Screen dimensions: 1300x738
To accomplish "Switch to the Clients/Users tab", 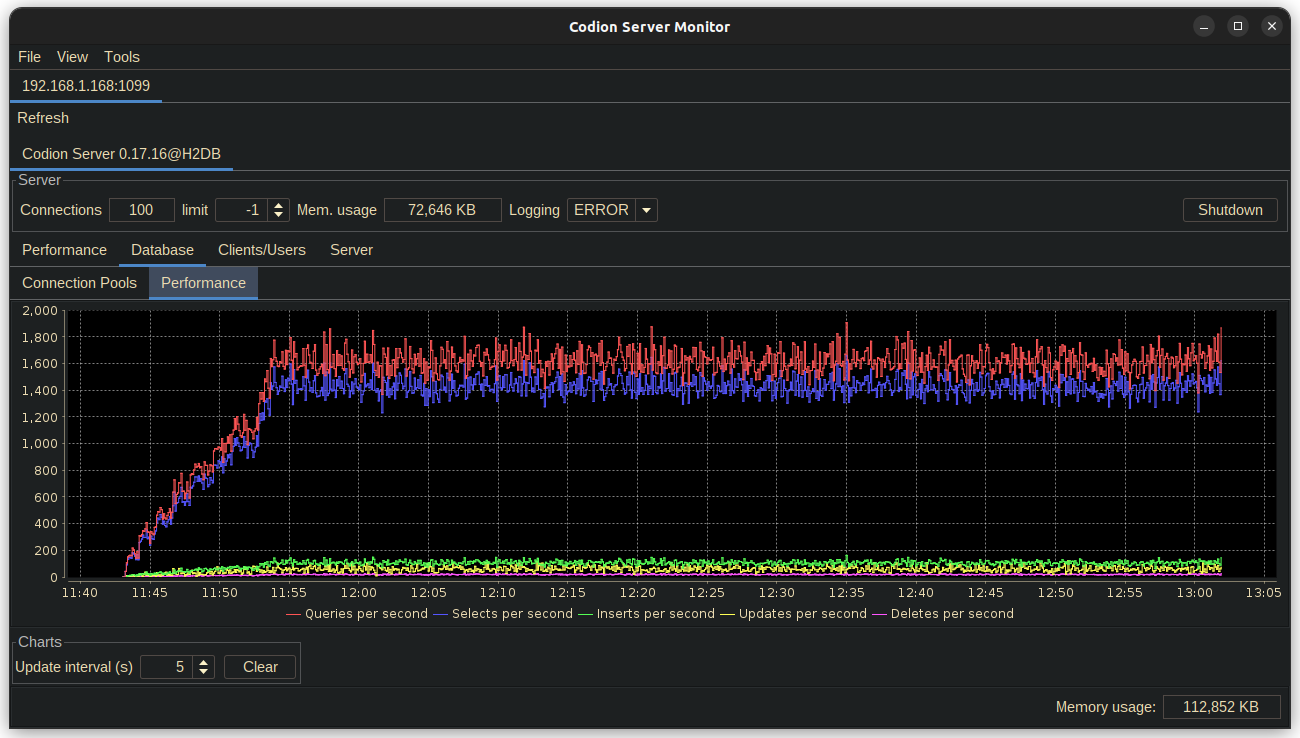I will 261,250.
